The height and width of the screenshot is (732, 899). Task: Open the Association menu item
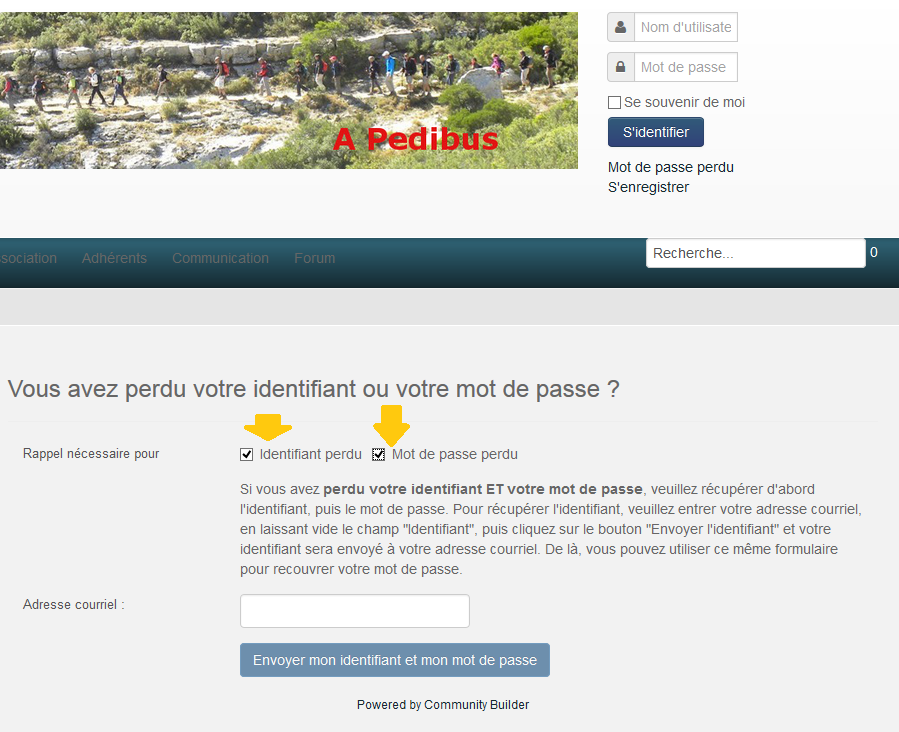28,258
